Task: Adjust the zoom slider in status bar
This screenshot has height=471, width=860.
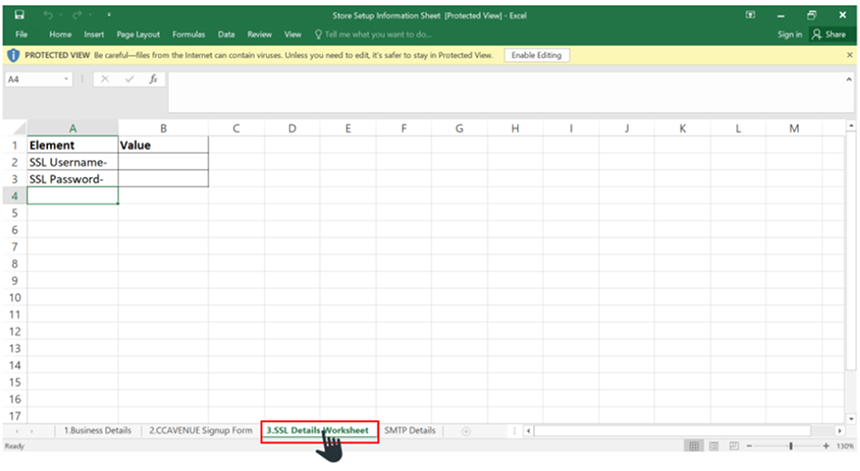Action: [790, 446]
